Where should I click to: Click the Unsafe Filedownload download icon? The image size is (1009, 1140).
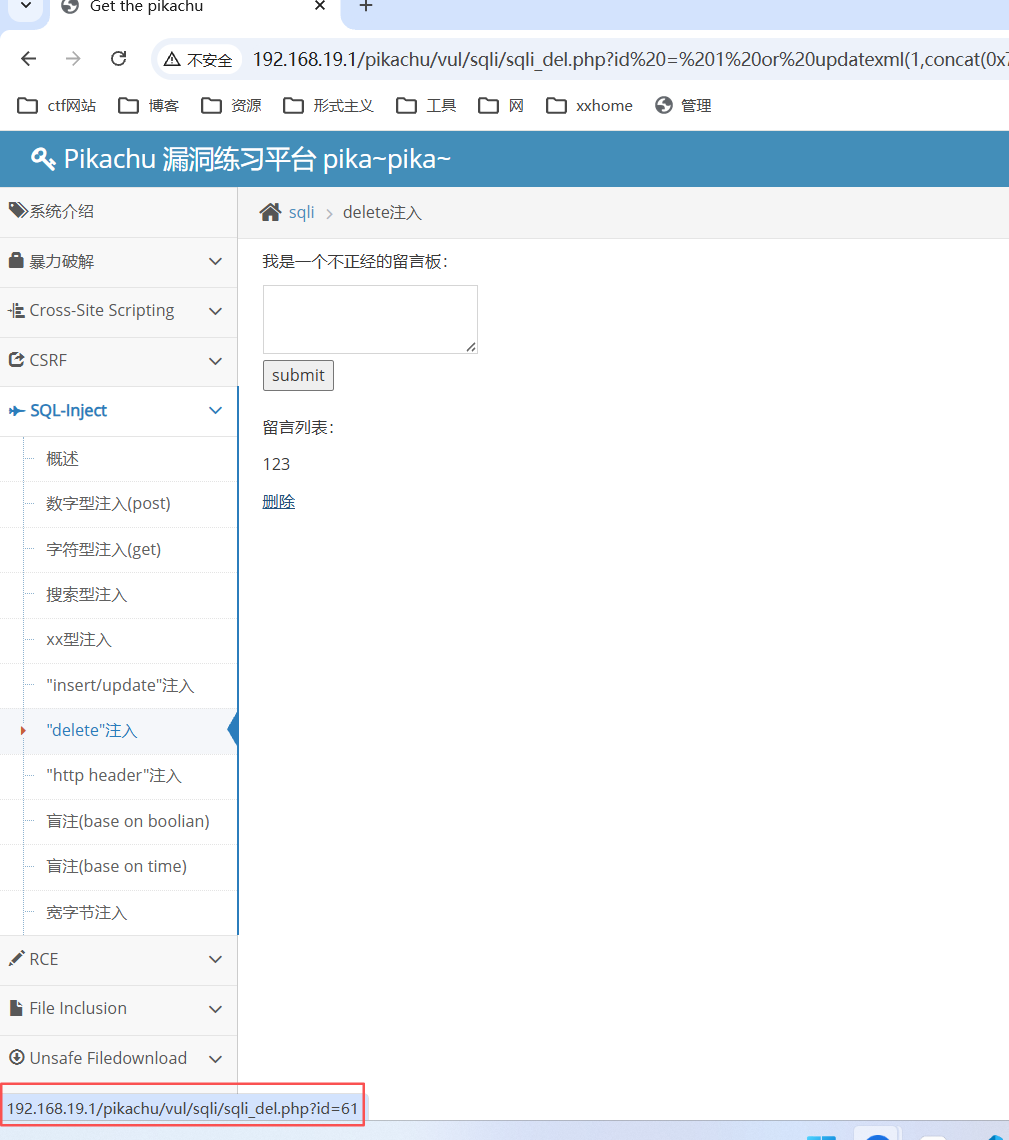[x=16, y=1058]
